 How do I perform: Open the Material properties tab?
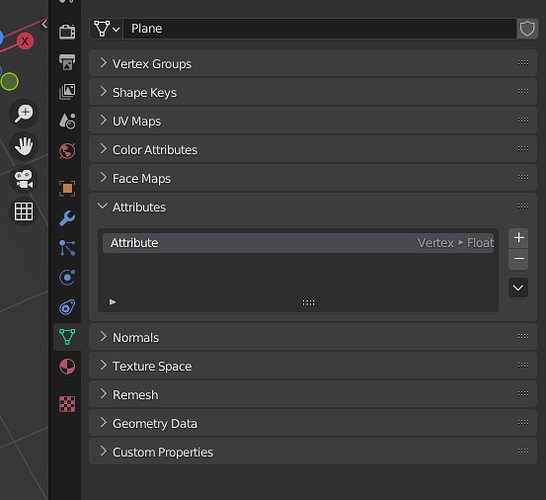(67, 366)
